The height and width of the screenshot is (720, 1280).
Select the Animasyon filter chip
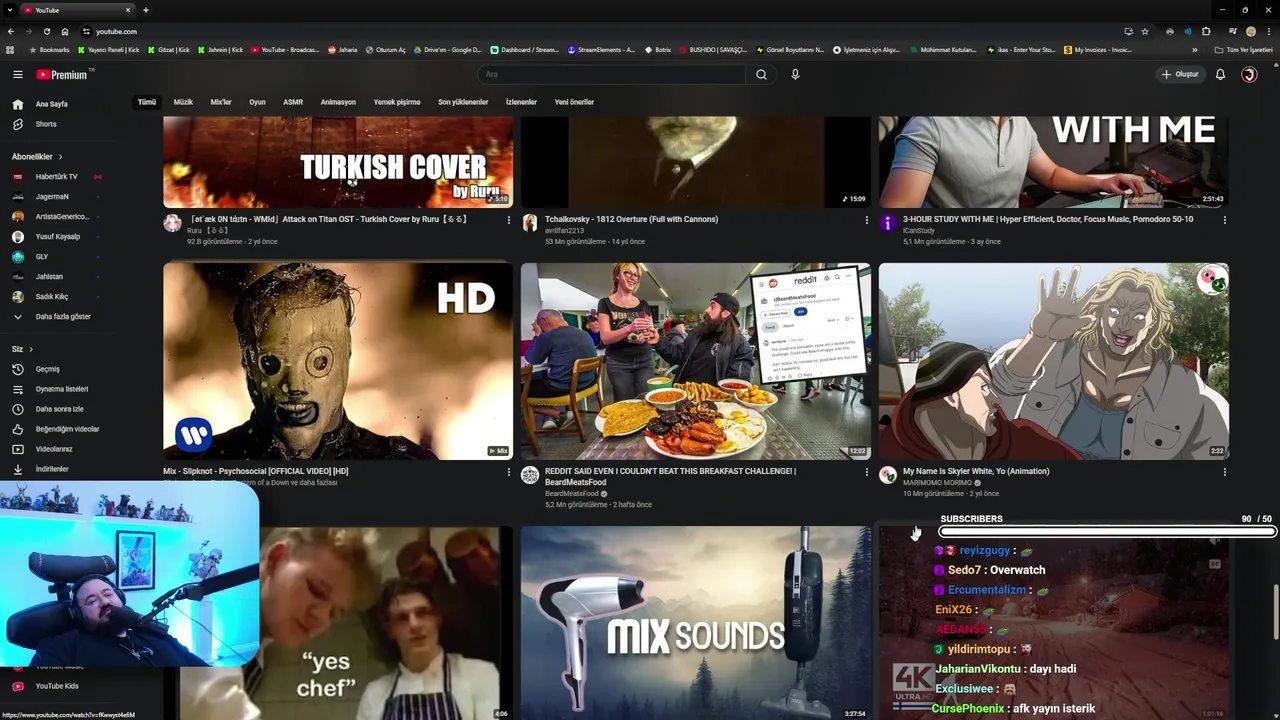click(x=338, y=102)
